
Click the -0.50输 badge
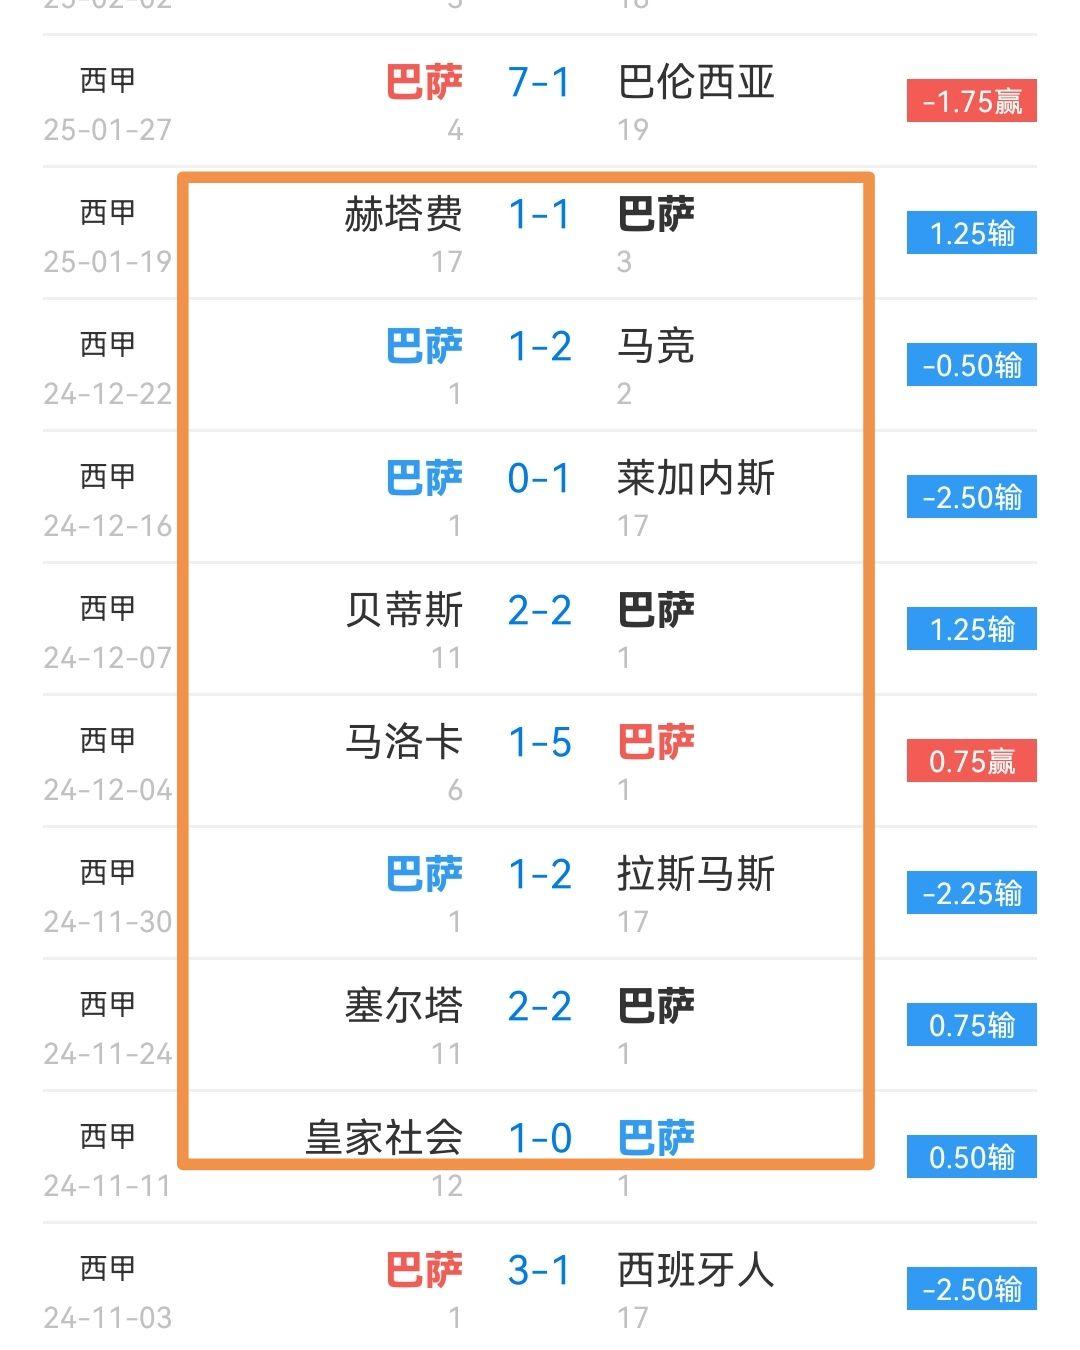click(x=971, y=366)
